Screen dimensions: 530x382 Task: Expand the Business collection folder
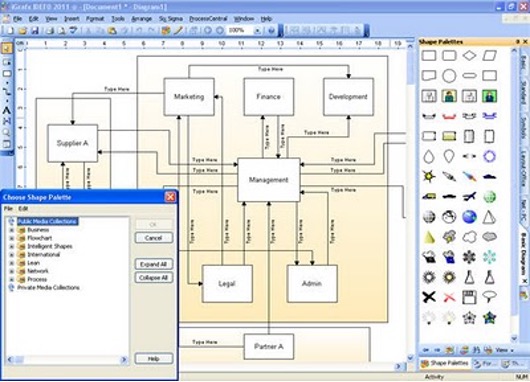(11, 230)
